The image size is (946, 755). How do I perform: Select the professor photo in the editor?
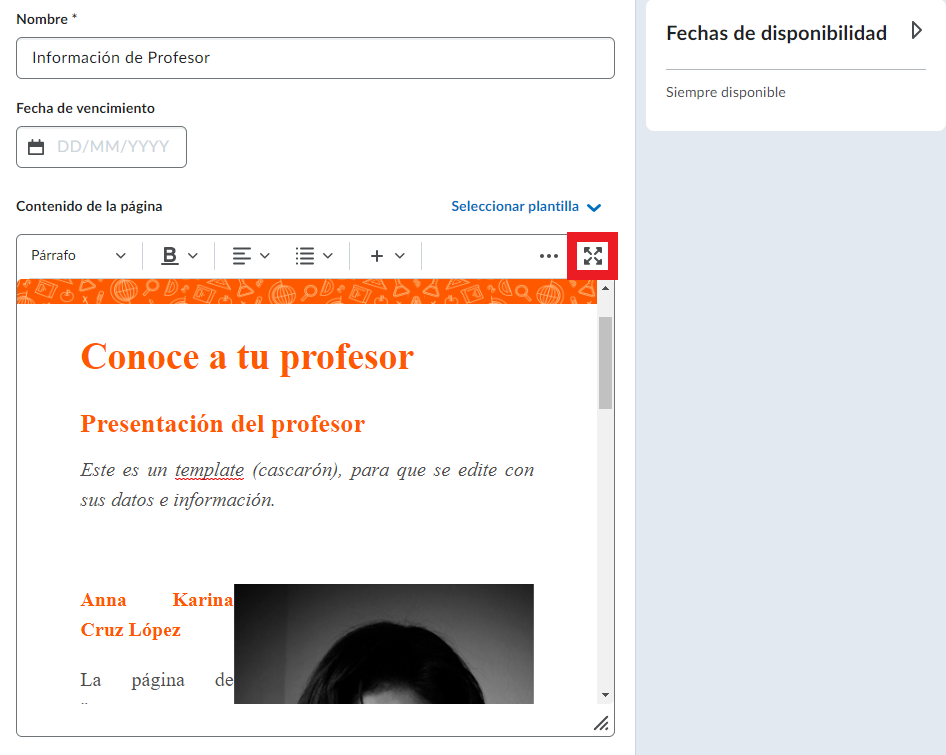tap(383, 643)
